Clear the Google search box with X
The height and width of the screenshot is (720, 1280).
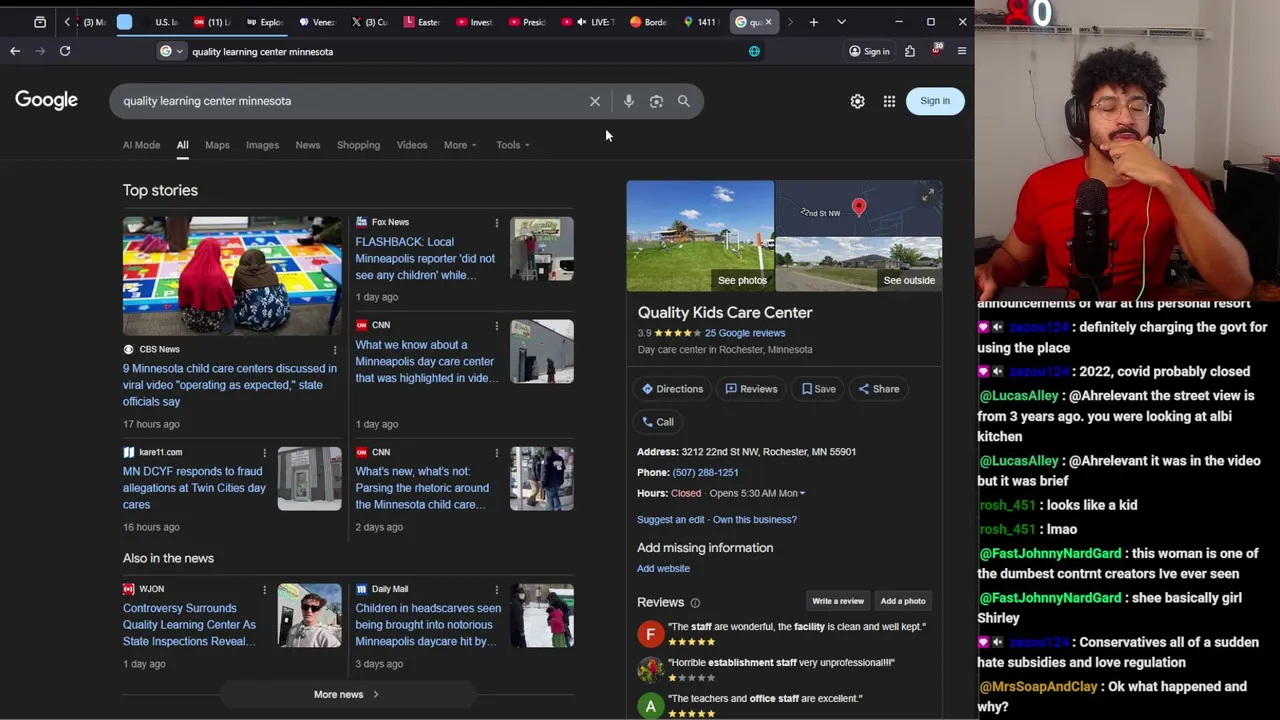595,101
